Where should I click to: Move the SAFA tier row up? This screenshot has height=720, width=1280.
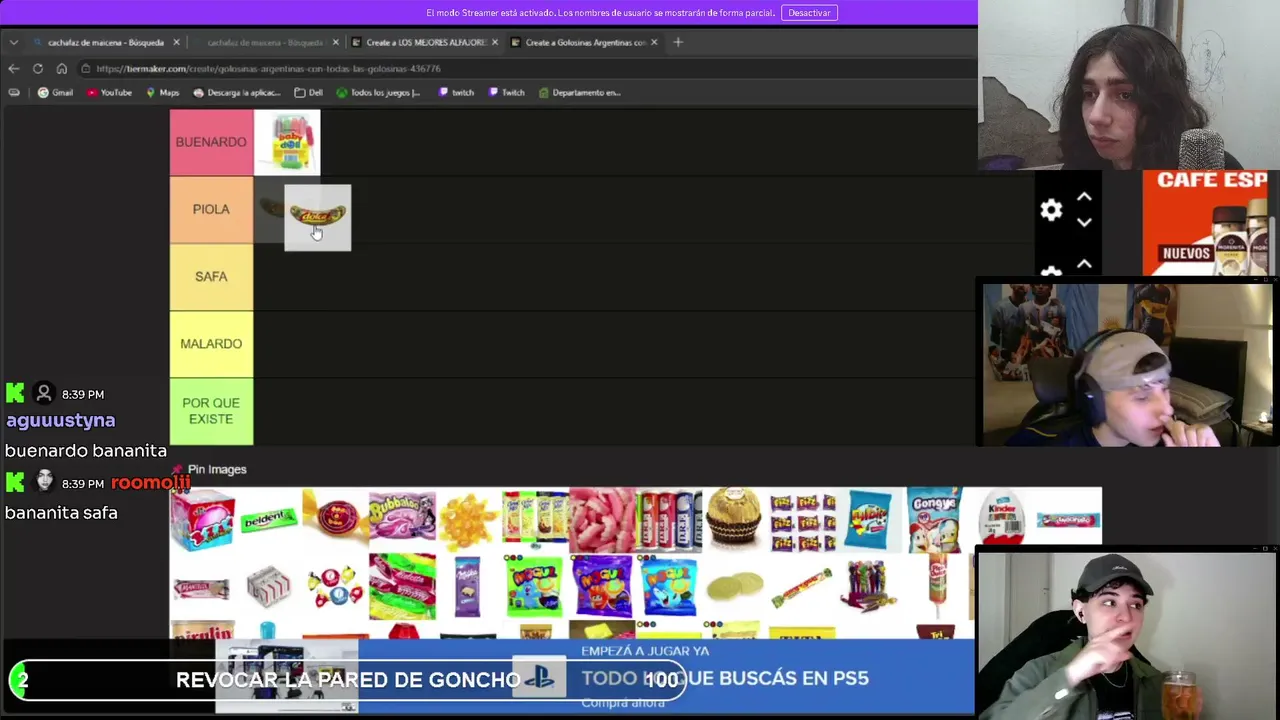[1084, 264]
